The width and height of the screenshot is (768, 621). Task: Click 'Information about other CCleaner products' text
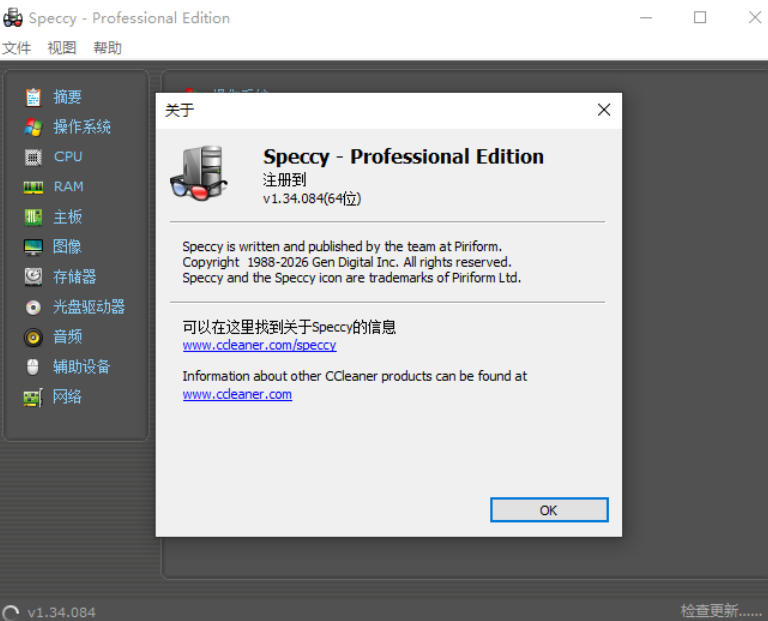coord(355,376)
